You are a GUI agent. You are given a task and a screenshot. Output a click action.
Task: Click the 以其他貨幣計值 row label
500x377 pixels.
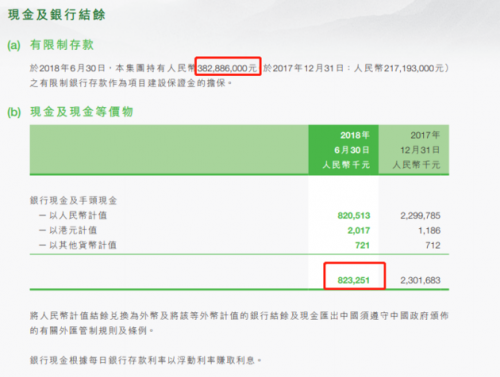click(x=78, y=245)
